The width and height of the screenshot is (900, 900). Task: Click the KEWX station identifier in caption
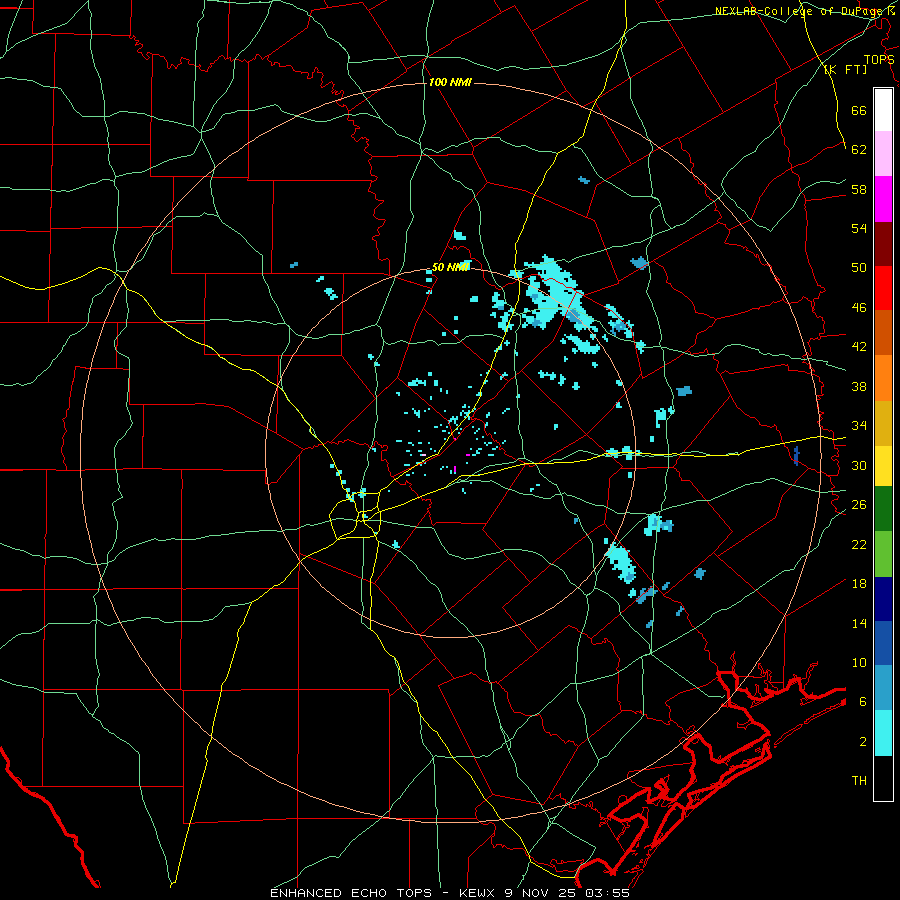[x=476, y=893]
